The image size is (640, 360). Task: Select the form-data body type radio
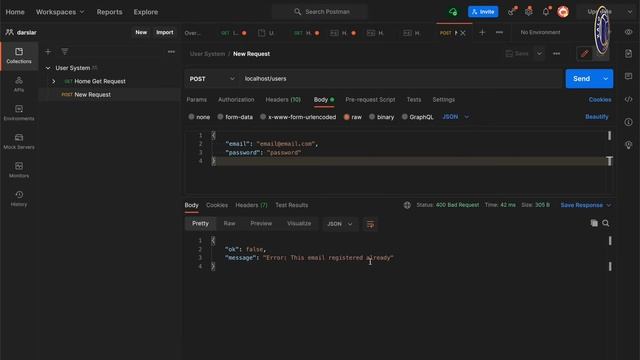[x=220, y=117]
